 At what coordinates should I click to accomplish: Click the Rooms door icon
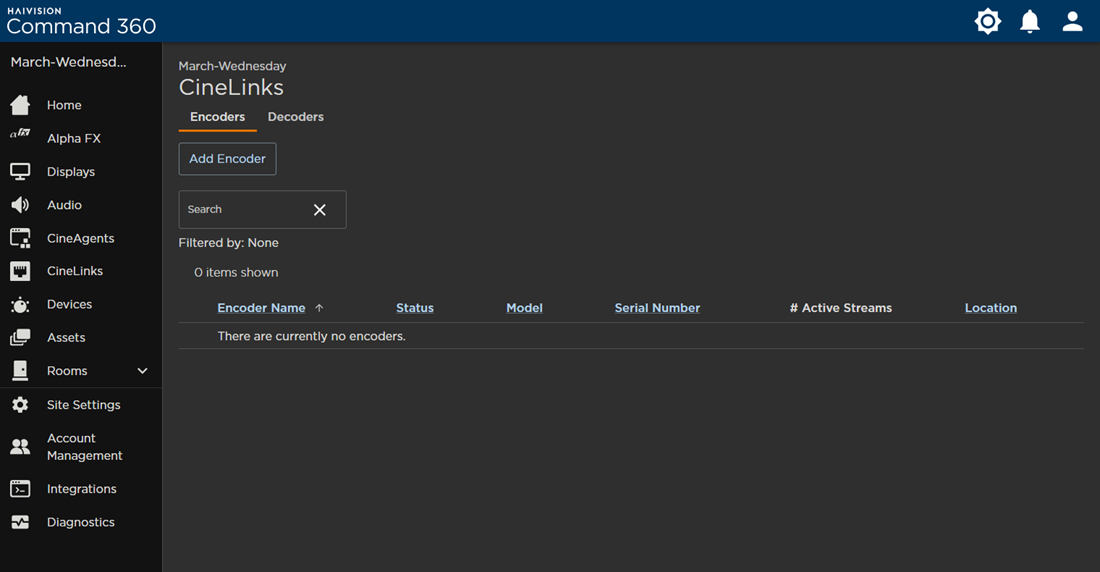(20, 371)
